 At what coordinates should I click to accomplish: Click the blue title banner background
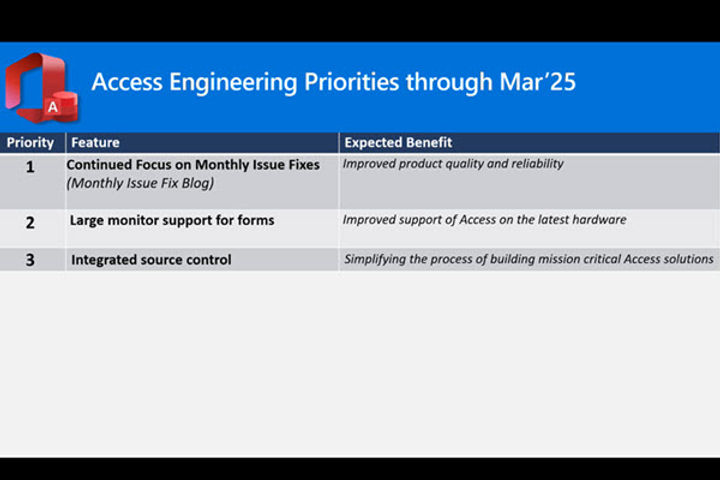click(643, 87)
